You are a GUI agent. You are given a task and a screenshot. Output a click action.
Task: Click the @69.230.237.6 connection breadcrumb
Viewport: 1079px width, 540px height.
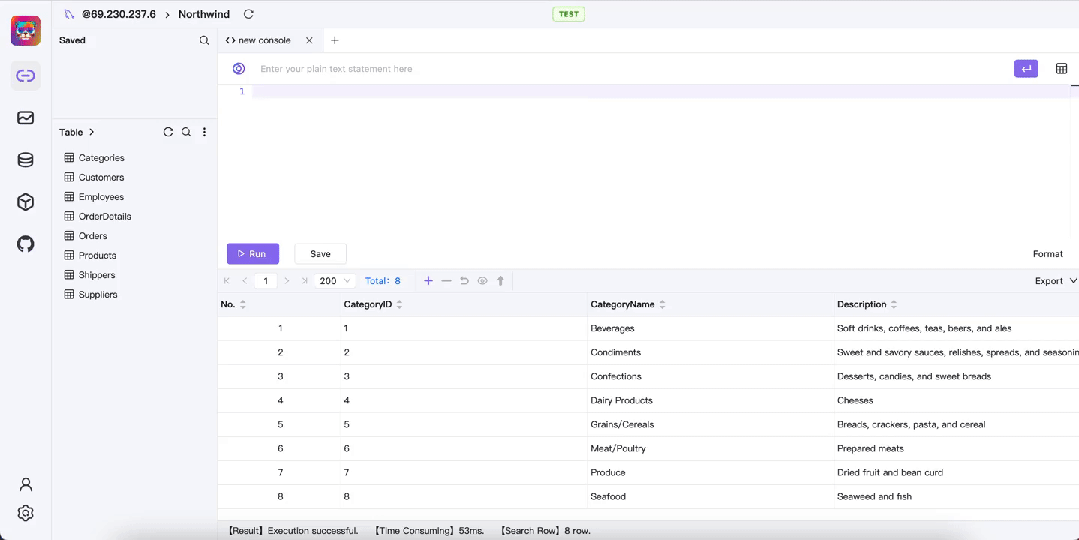[119, 14]
